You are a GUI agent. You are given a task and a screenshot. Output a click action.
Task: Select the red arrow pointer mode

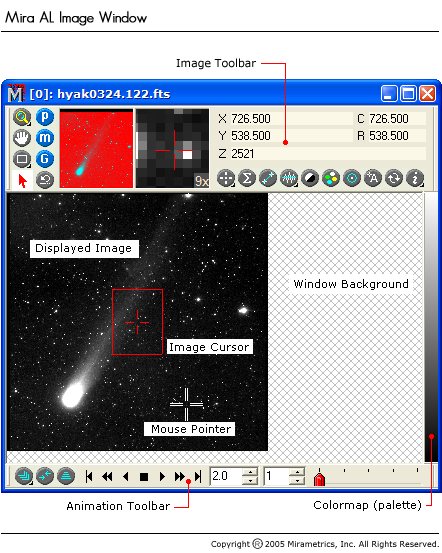coord(23,181)
